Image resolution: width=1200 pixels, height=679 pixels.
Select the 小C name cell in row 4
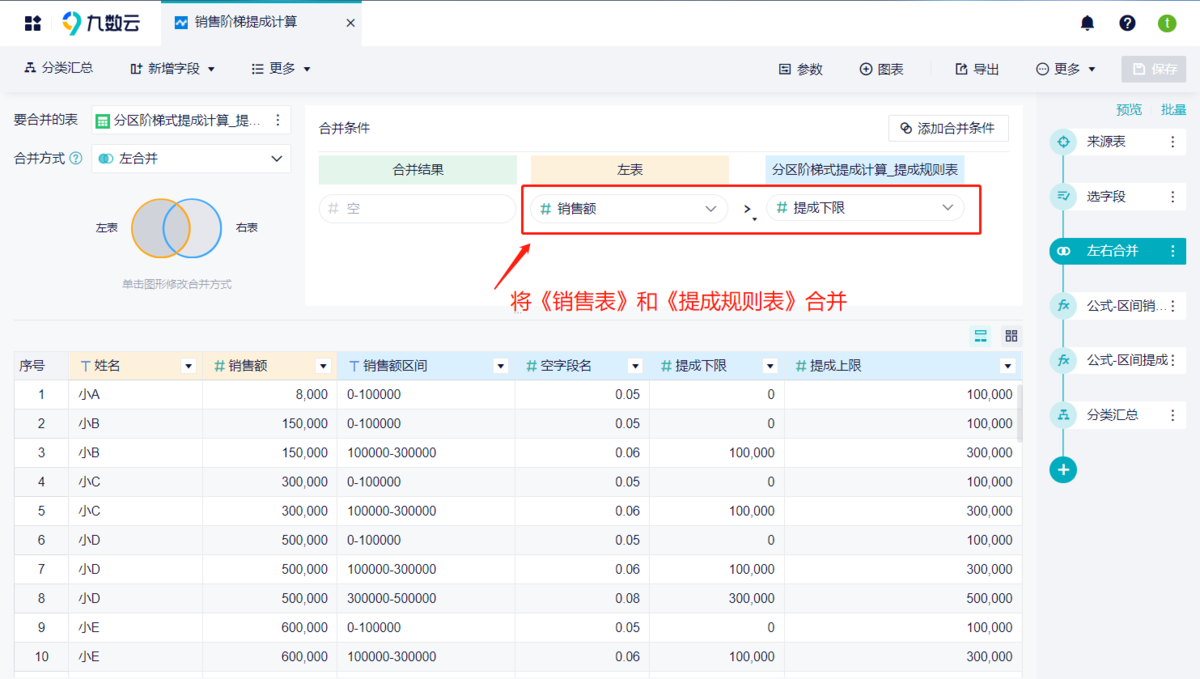tap(135, 482)
